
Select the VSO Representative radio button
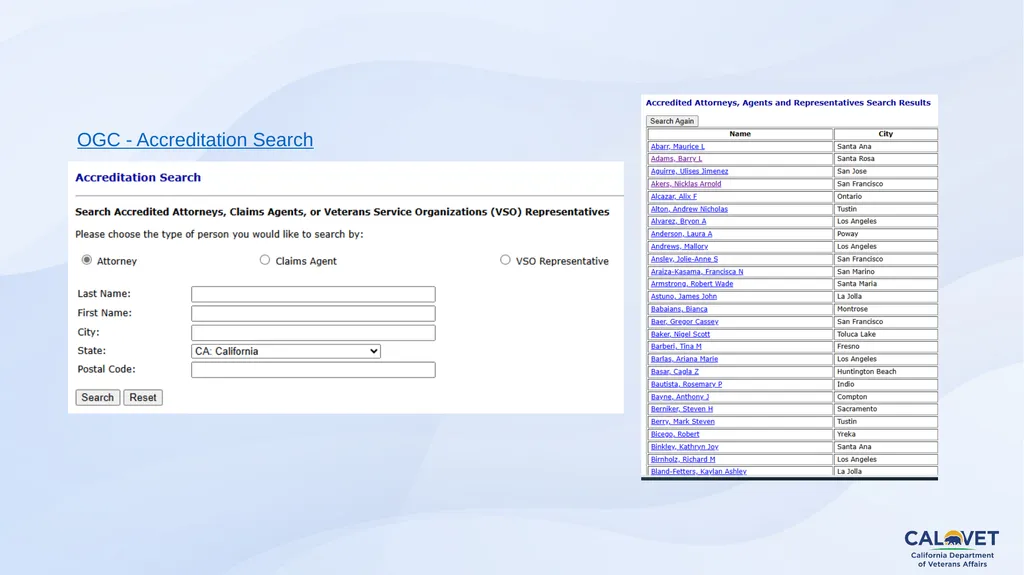[505, 260]
